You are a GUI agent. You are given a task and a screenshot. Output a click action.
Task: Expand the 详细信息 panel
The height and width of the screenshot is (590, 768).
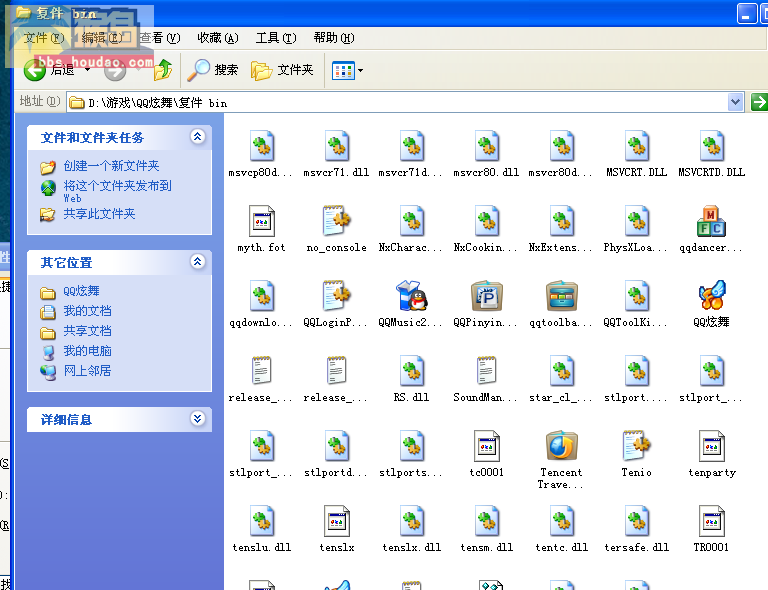[x=197, y=419]
